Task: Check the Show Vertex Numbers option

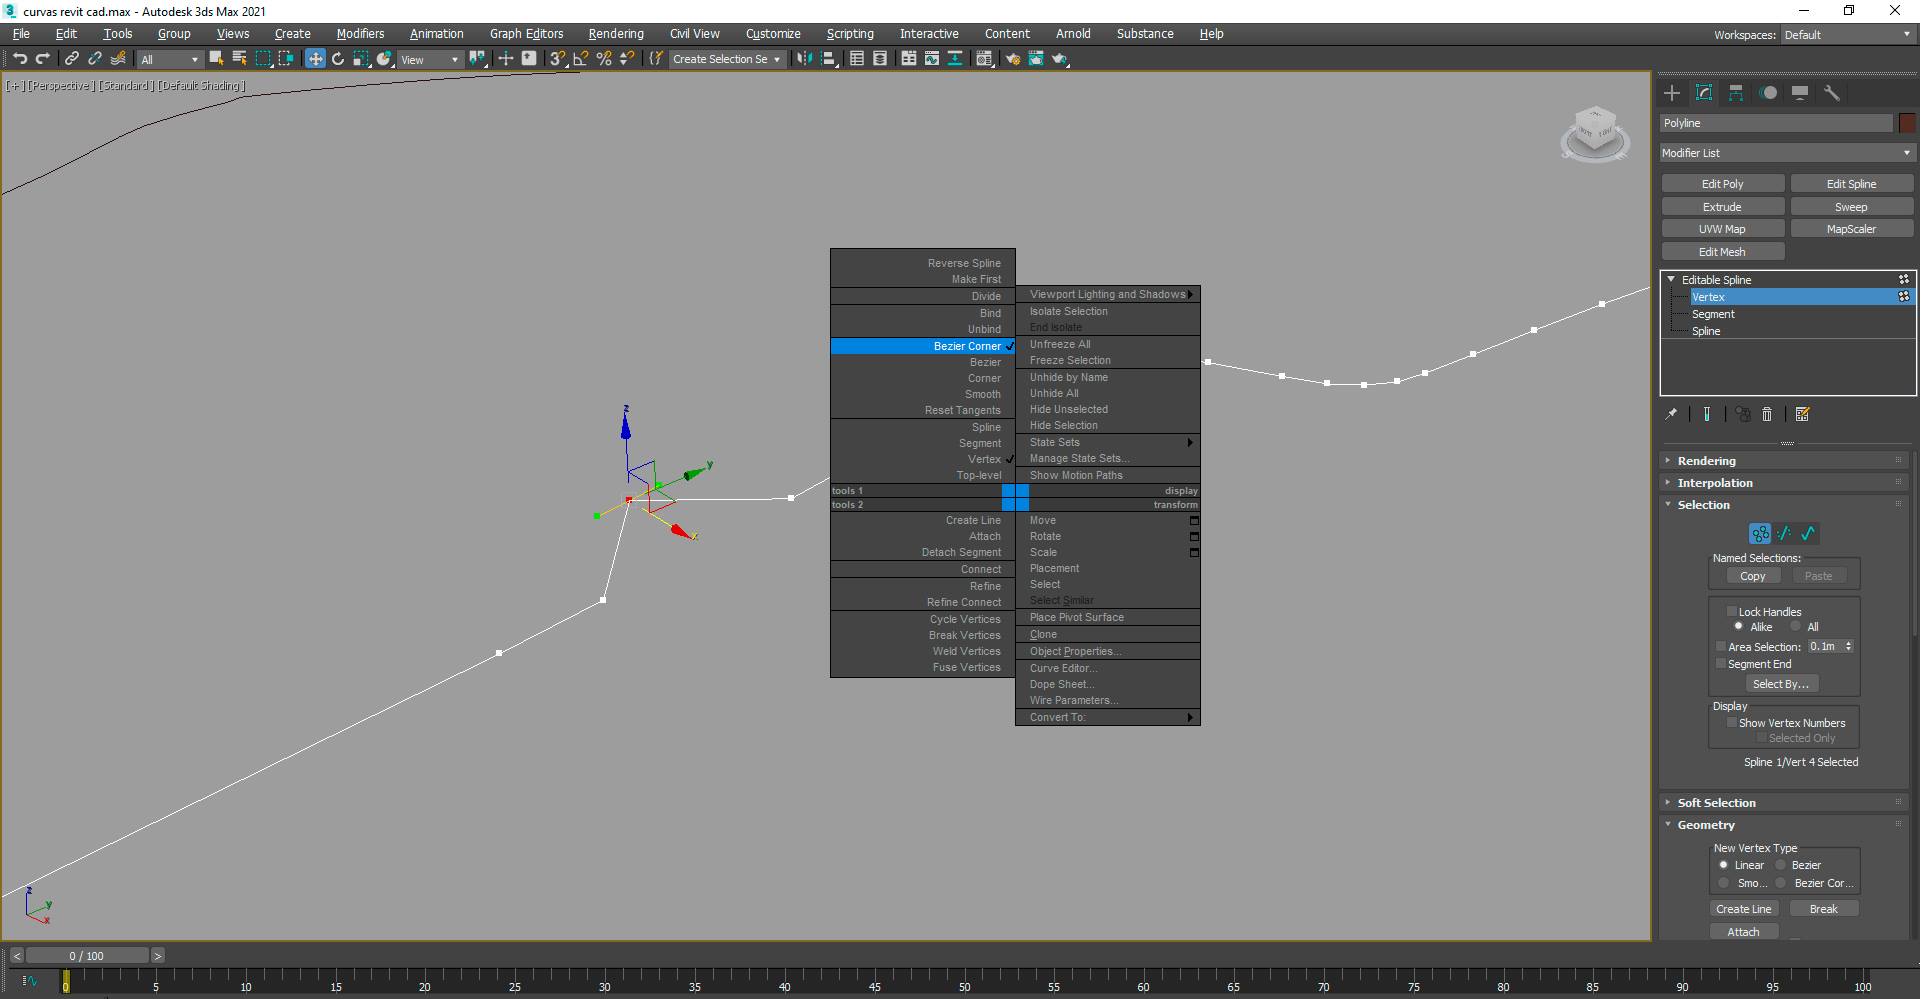Action: 1734,722
